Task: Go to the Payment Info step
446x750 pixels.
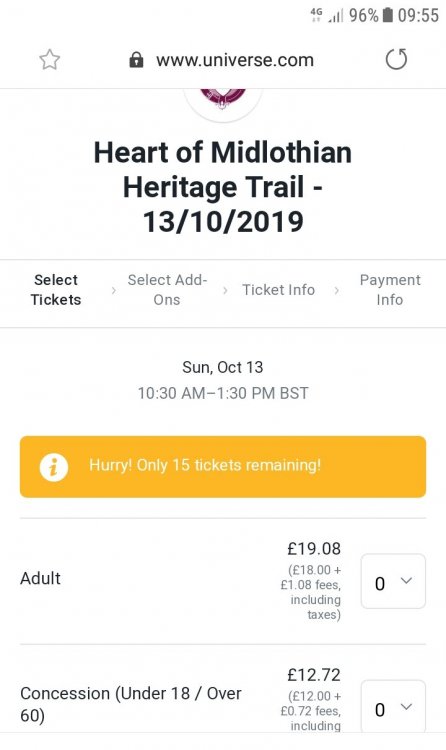Action: coord(390,290)
